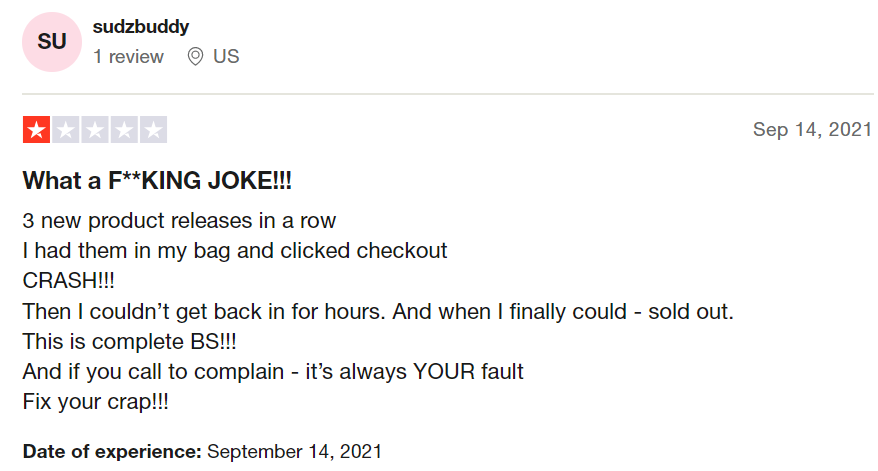
Task: Select the first red star
Action: point(36,130)
